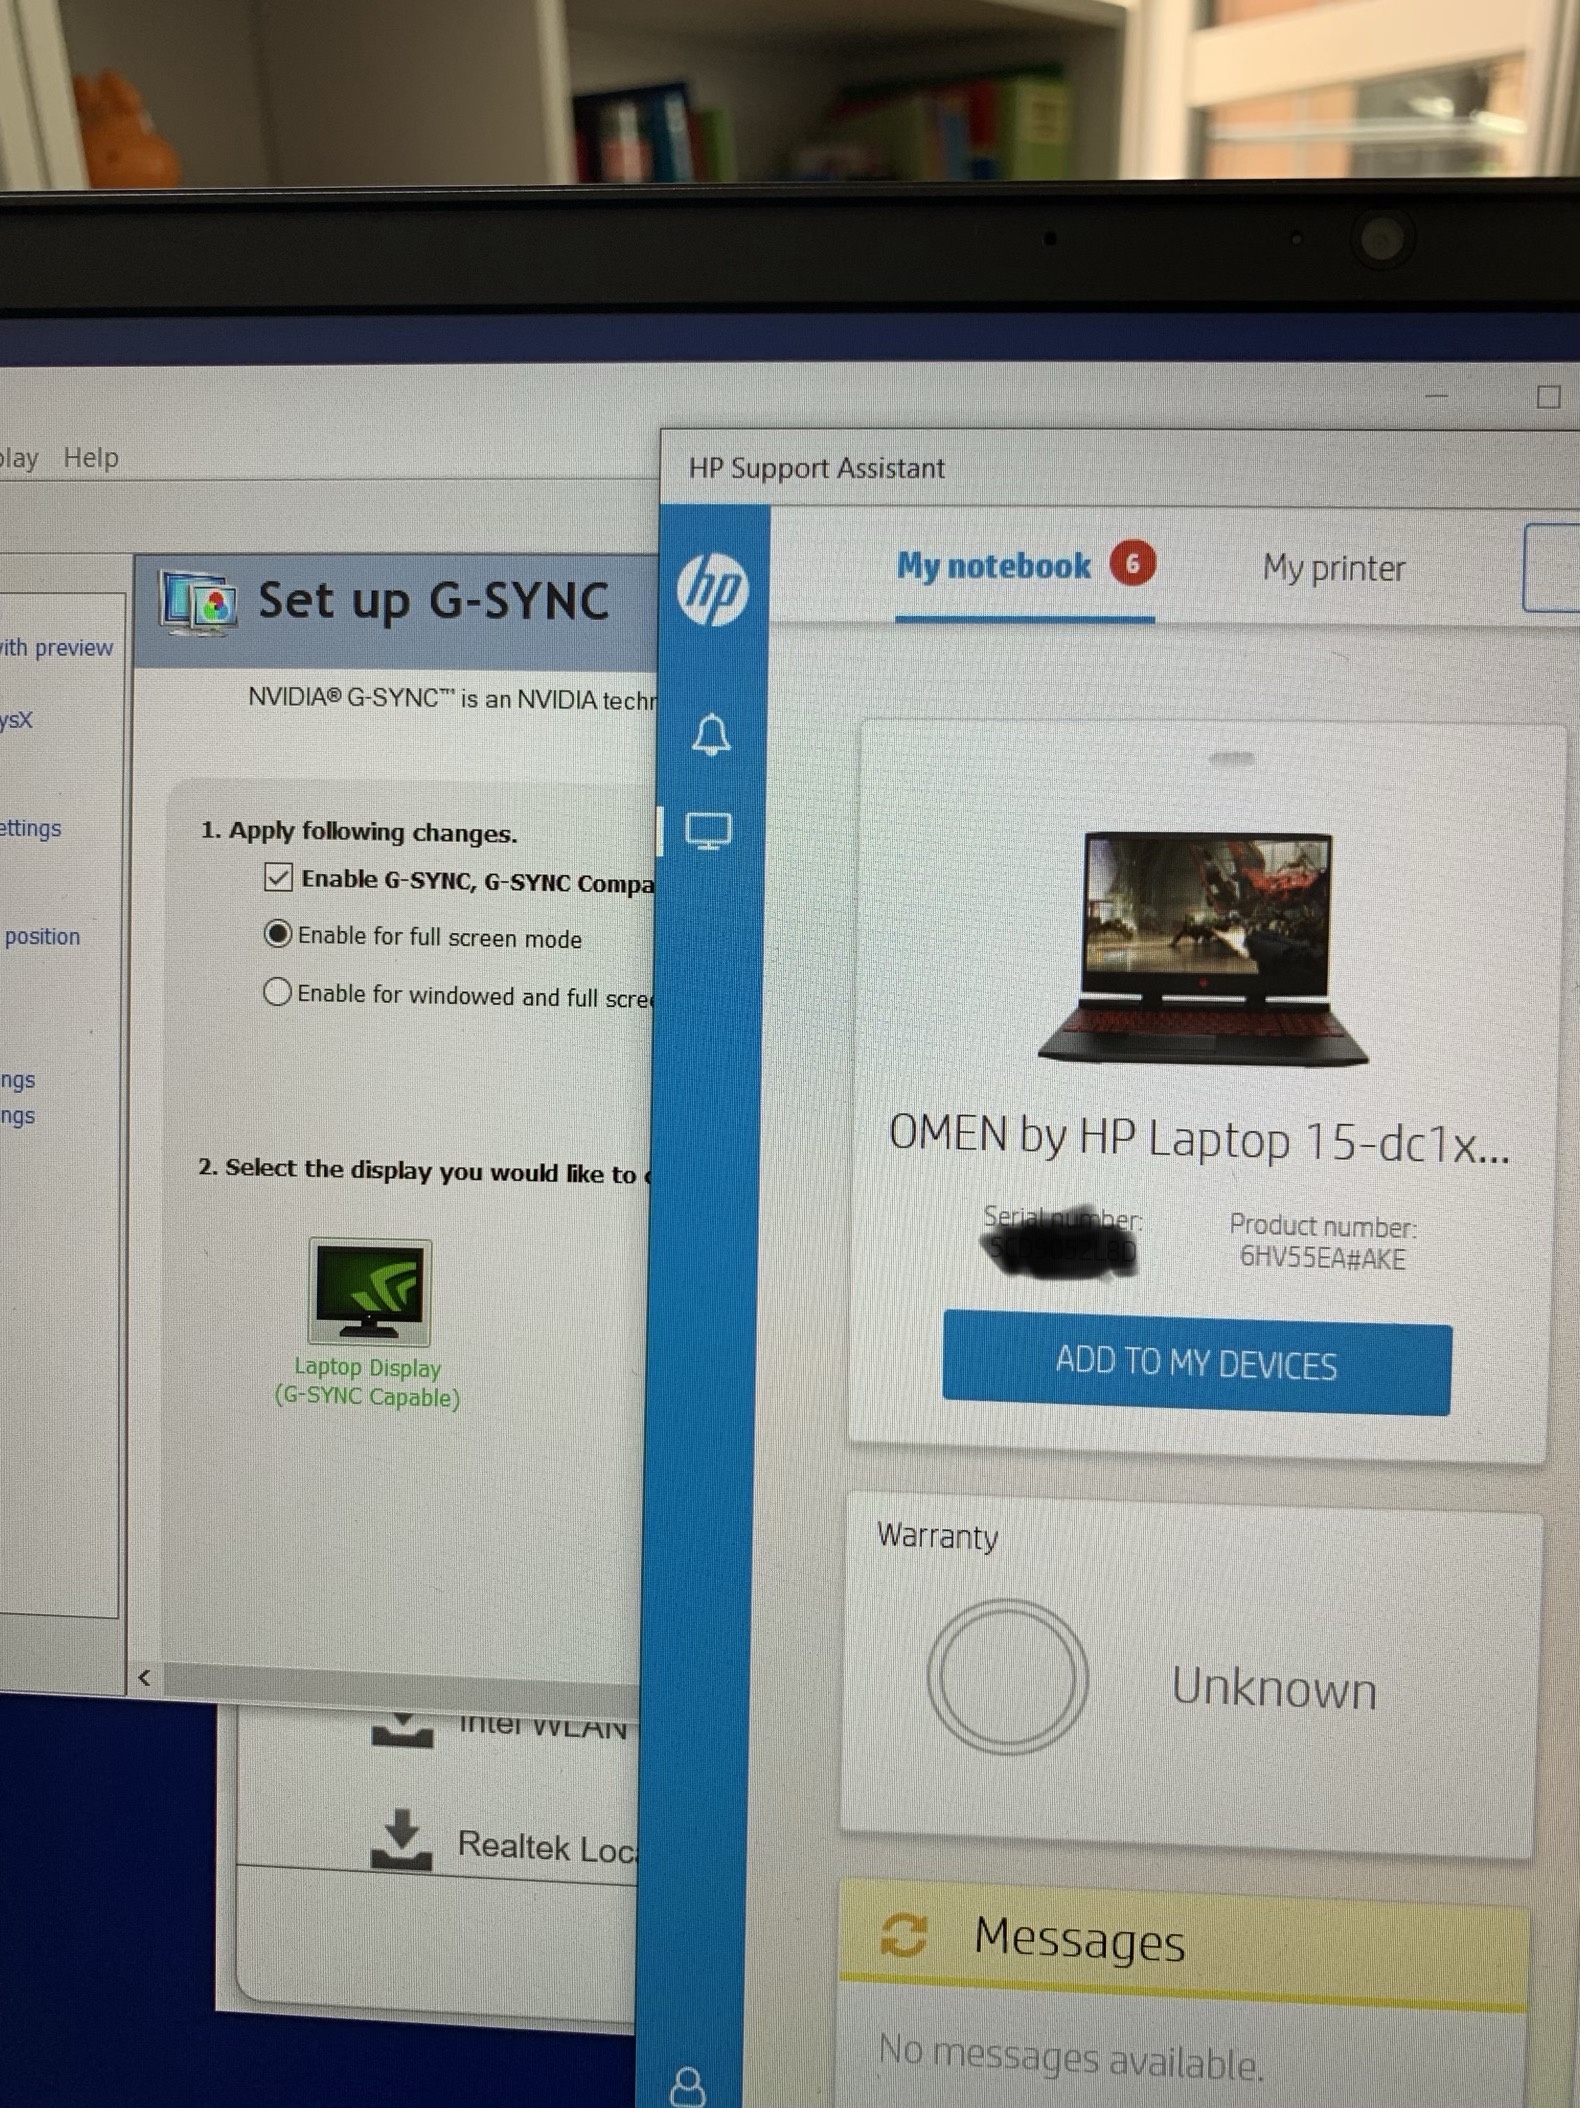Click the Warranty card heading

937,1535
